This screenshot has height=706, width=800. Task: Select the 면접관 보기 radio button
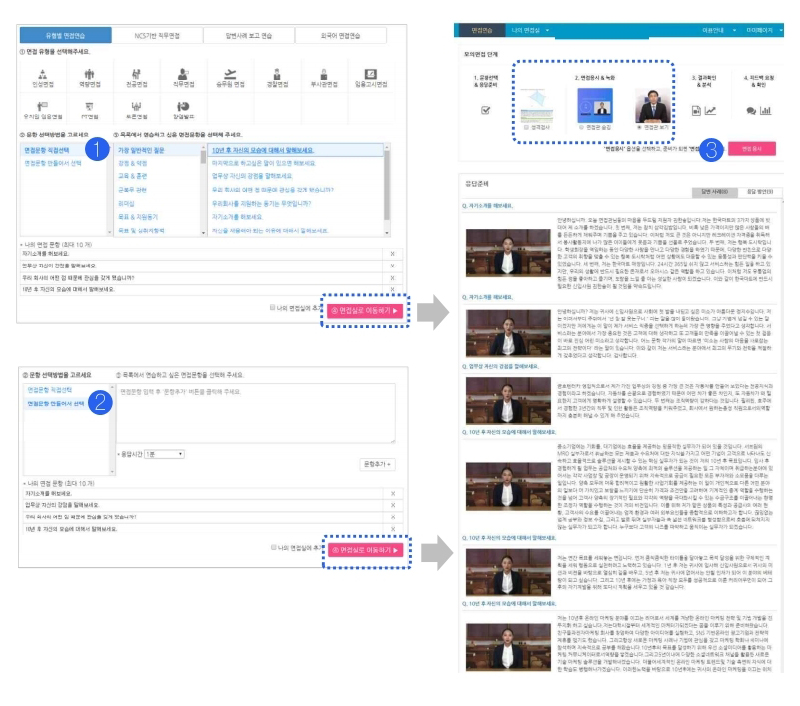(639, 128)
